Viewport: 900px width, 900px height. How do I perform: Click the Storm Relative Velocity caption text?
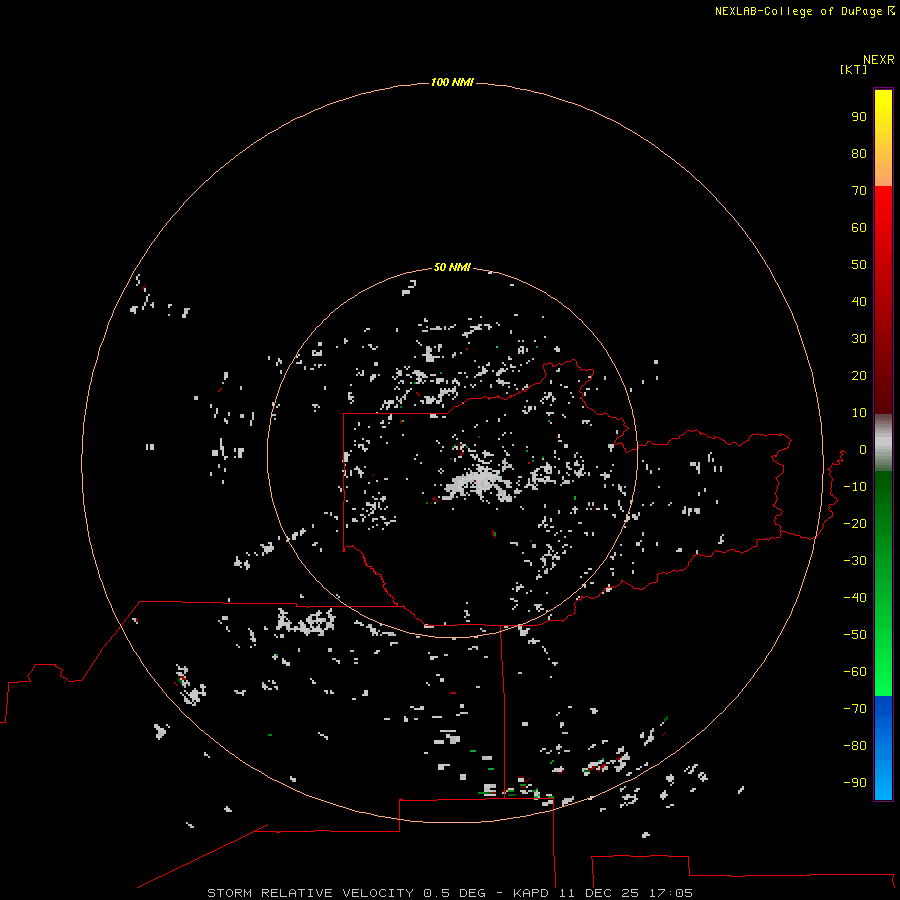click(450, 893)
